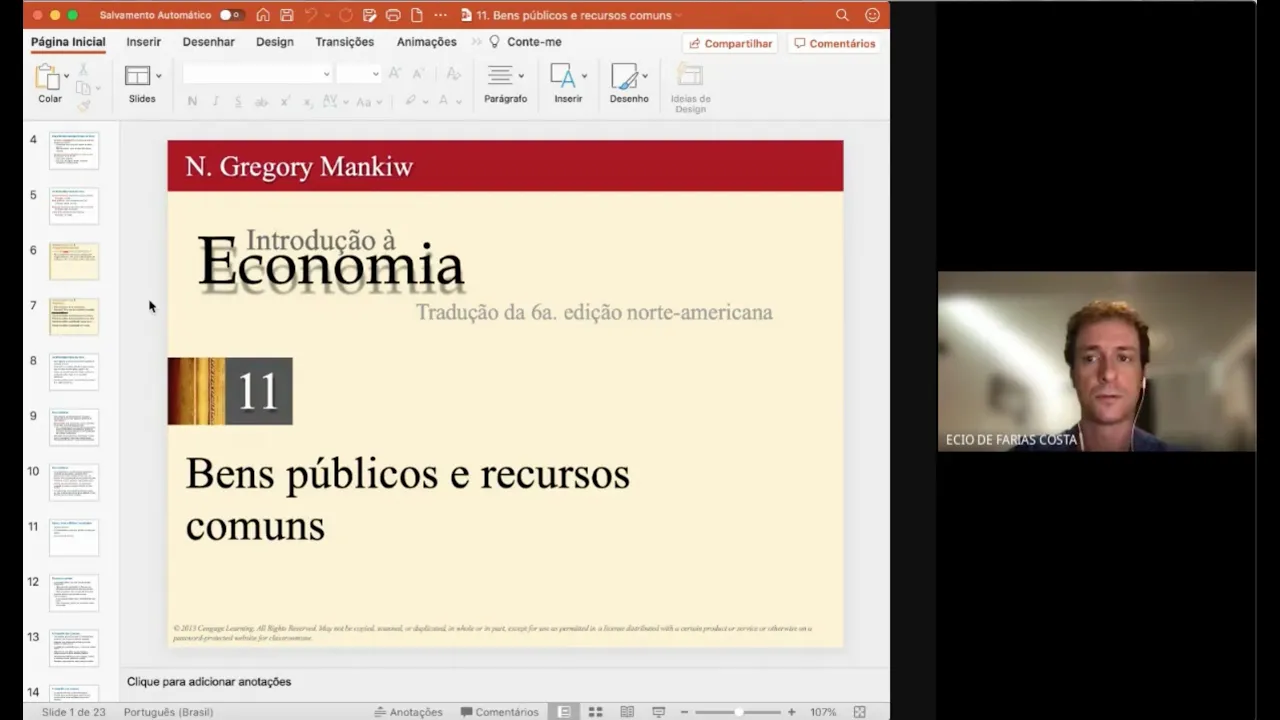Select slide 6 thumbnail
Image resolution: width=1280 pixels, height=720 pixels.
74,261
